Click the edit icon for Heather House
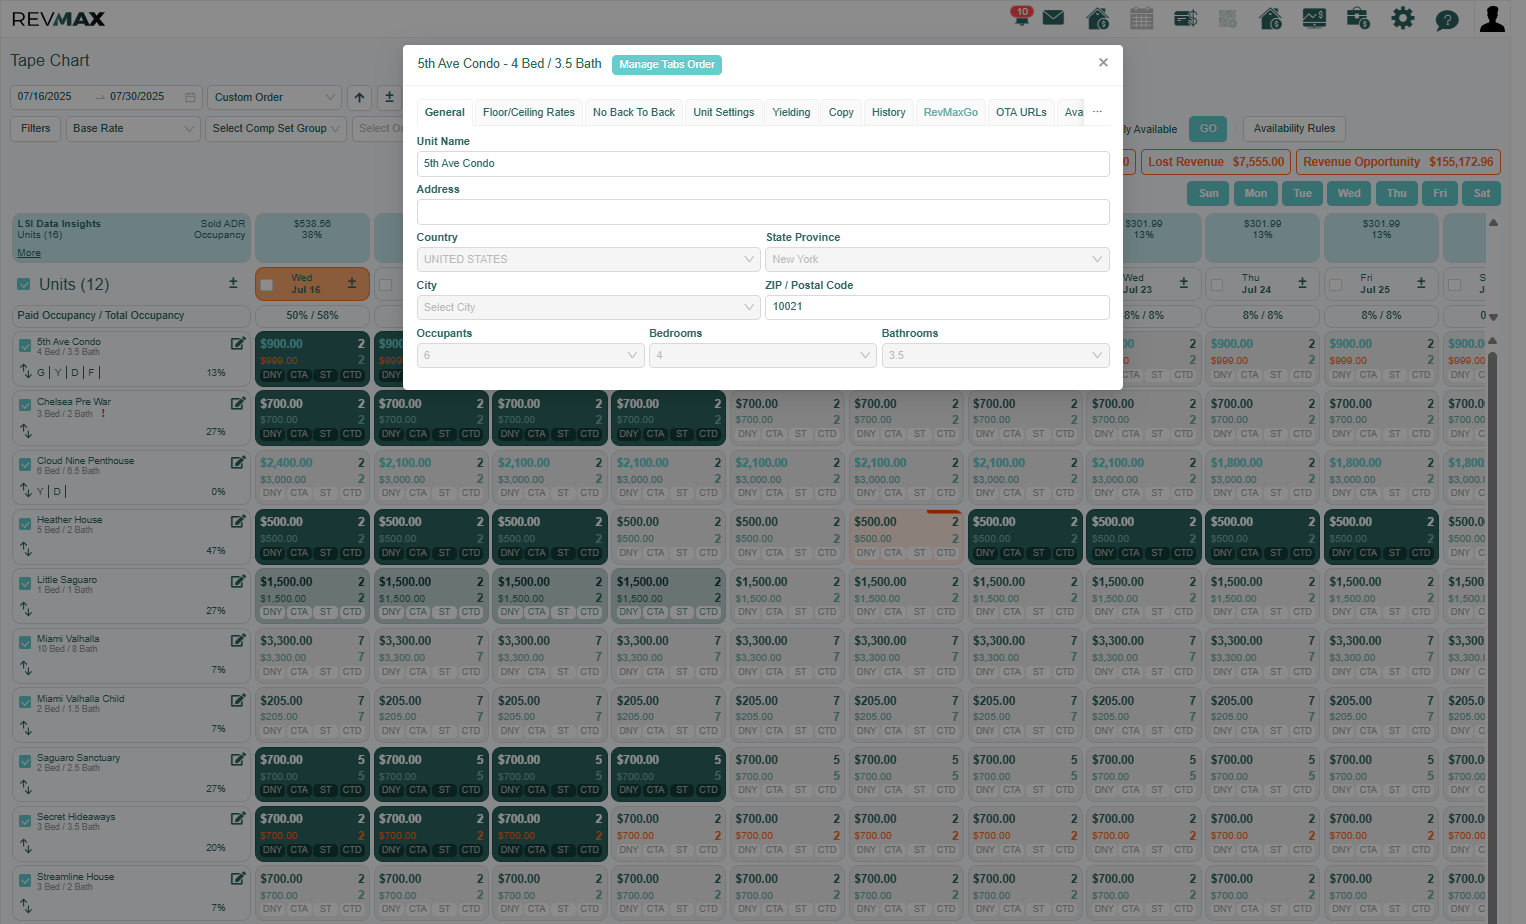Screen dimensions: 1526x924 tap(238, 521)
